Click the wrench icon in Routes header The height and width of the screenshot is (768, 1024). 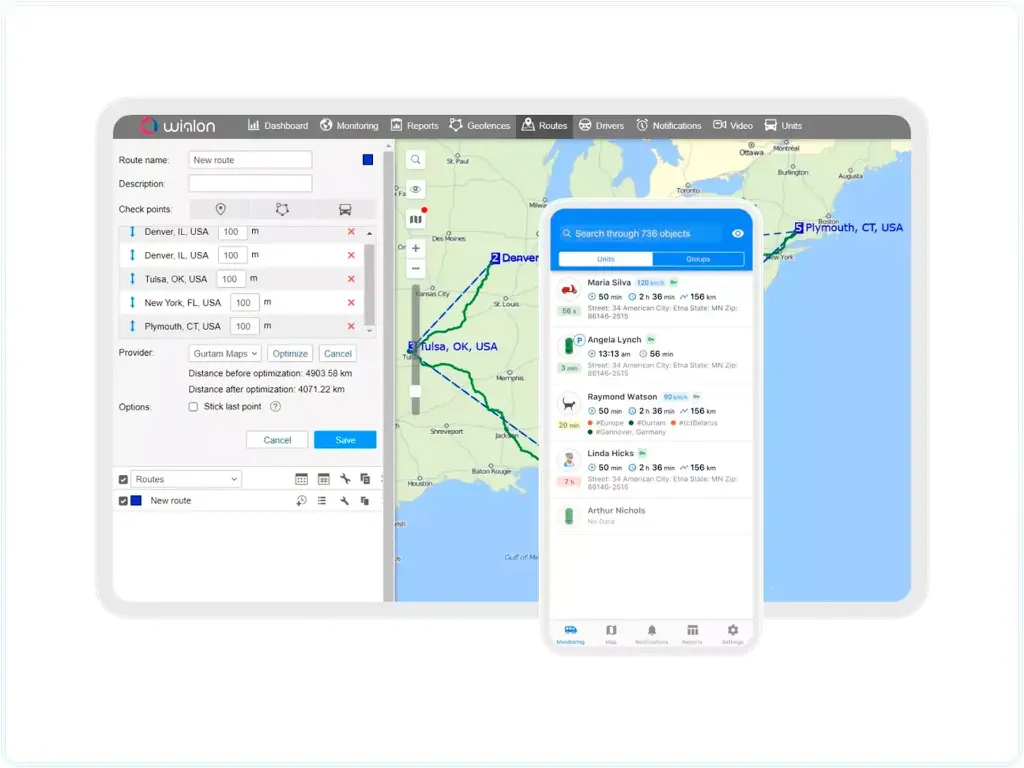point(345,479)
